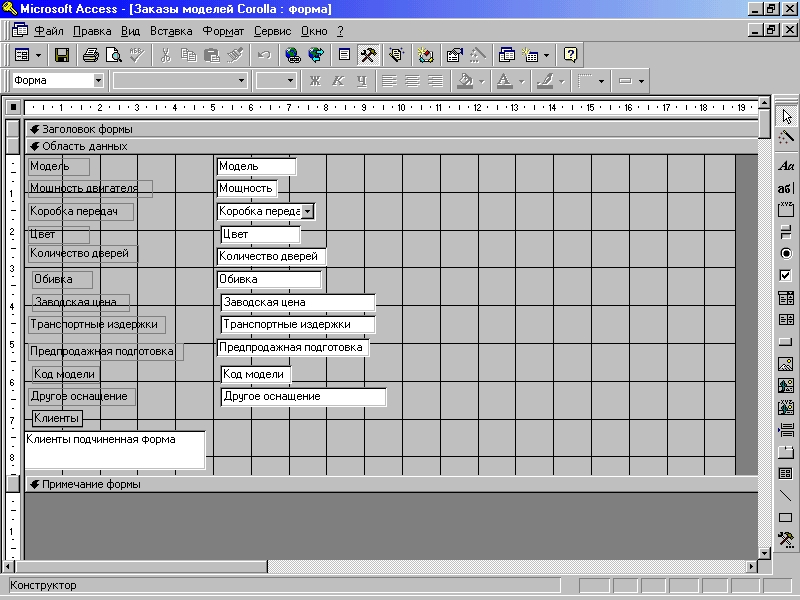Open the Формат menu
The height and width of the screenshot is (600, 800).
point(223,31)
